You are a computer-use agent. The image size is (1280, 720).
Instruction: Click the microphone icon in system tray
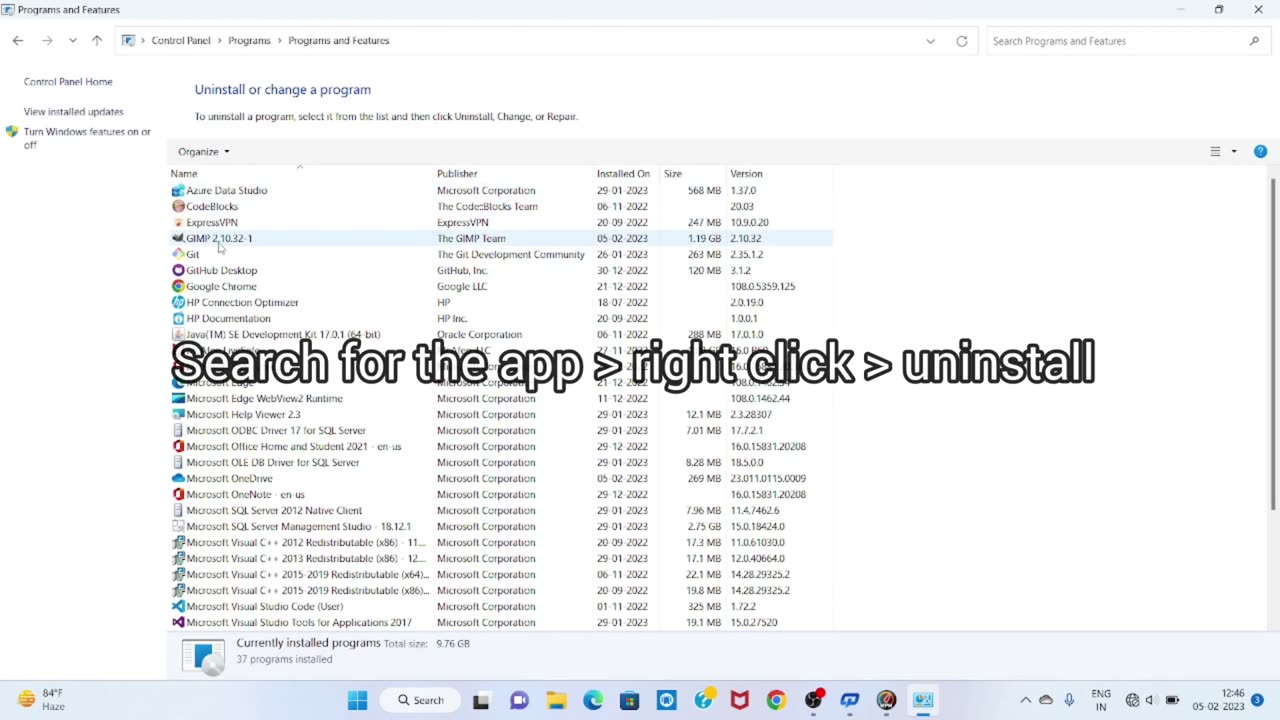click(x=1069, y=700)
